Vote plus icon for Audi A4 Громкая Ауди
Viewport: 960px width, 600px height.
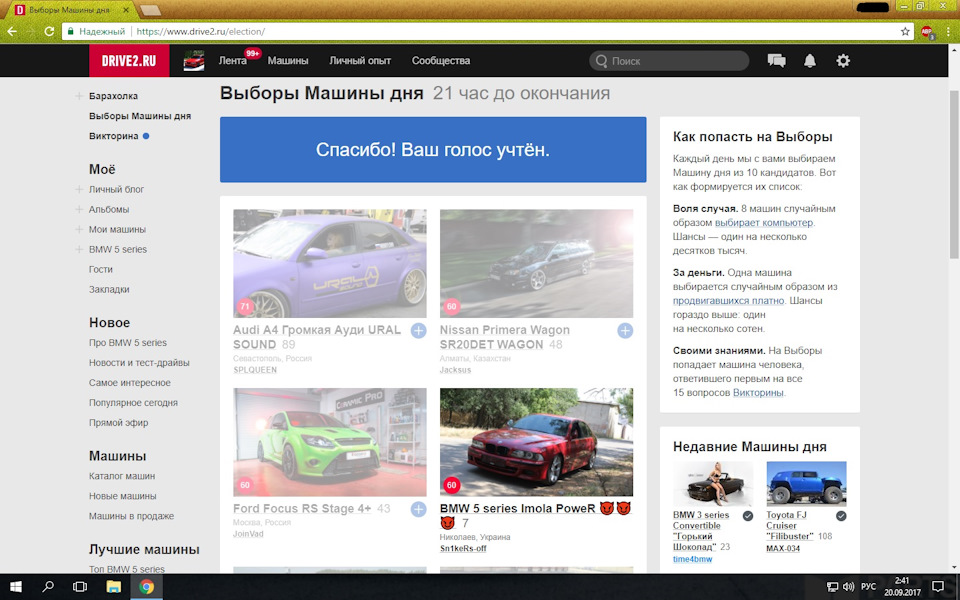[418, 331]
